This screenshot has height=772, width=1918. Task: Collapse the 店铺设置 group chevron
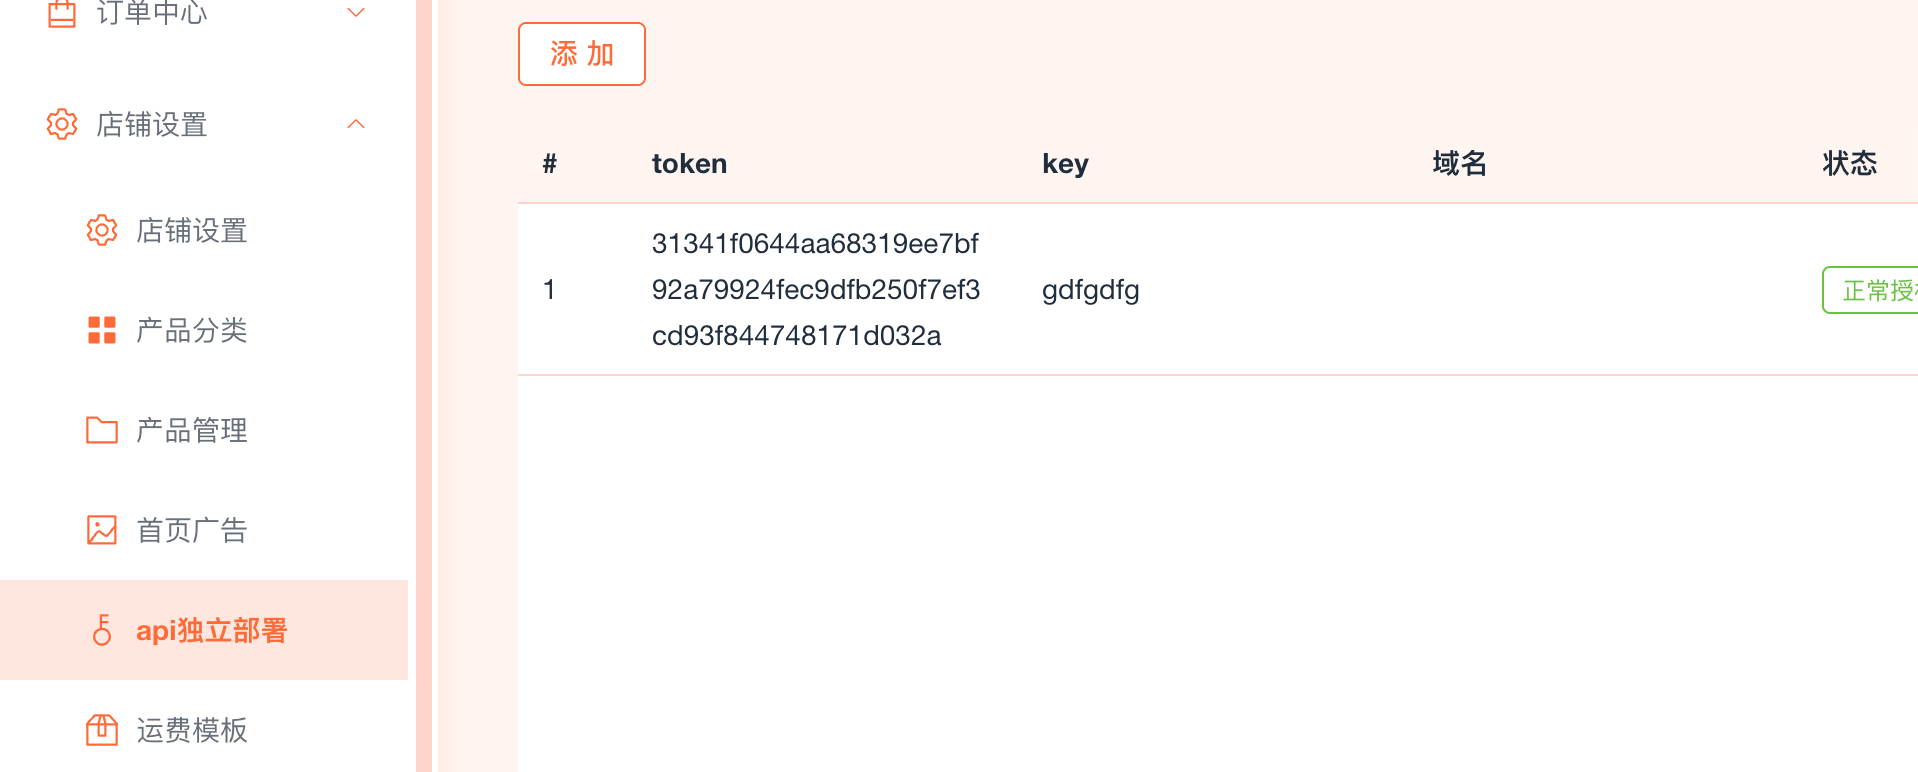[356, 124]
